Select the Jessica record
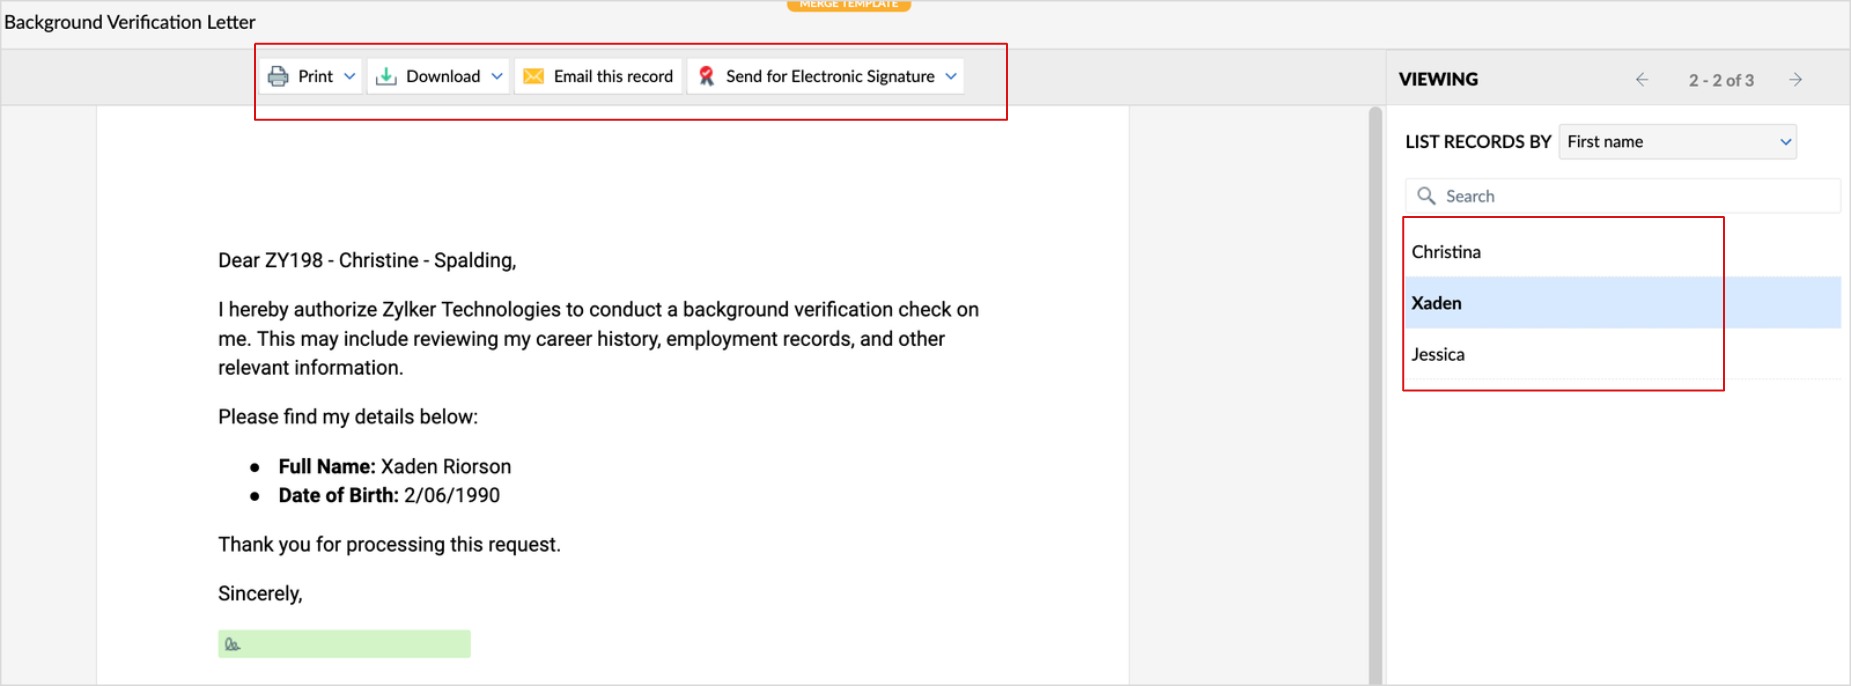Image resolution: width=1851 pixels, height=686 pixels. [1622, 354]
